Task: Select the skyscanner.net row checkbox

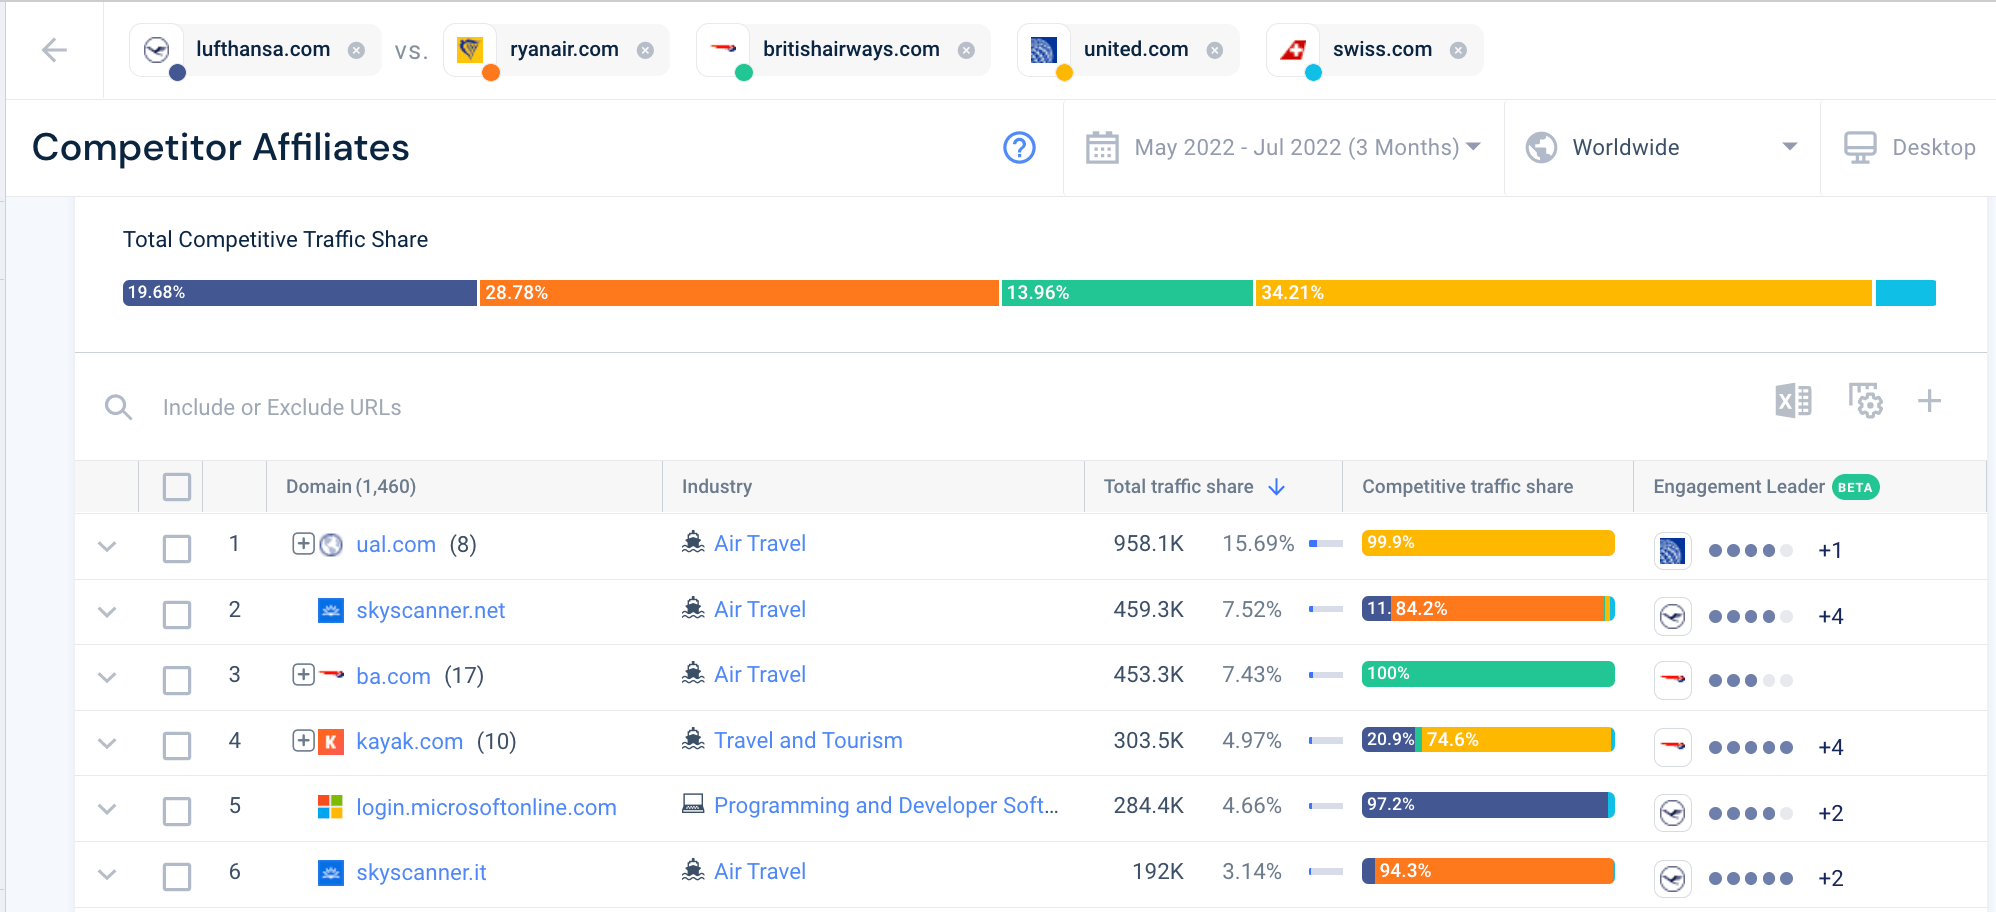Action: (177, 614)
